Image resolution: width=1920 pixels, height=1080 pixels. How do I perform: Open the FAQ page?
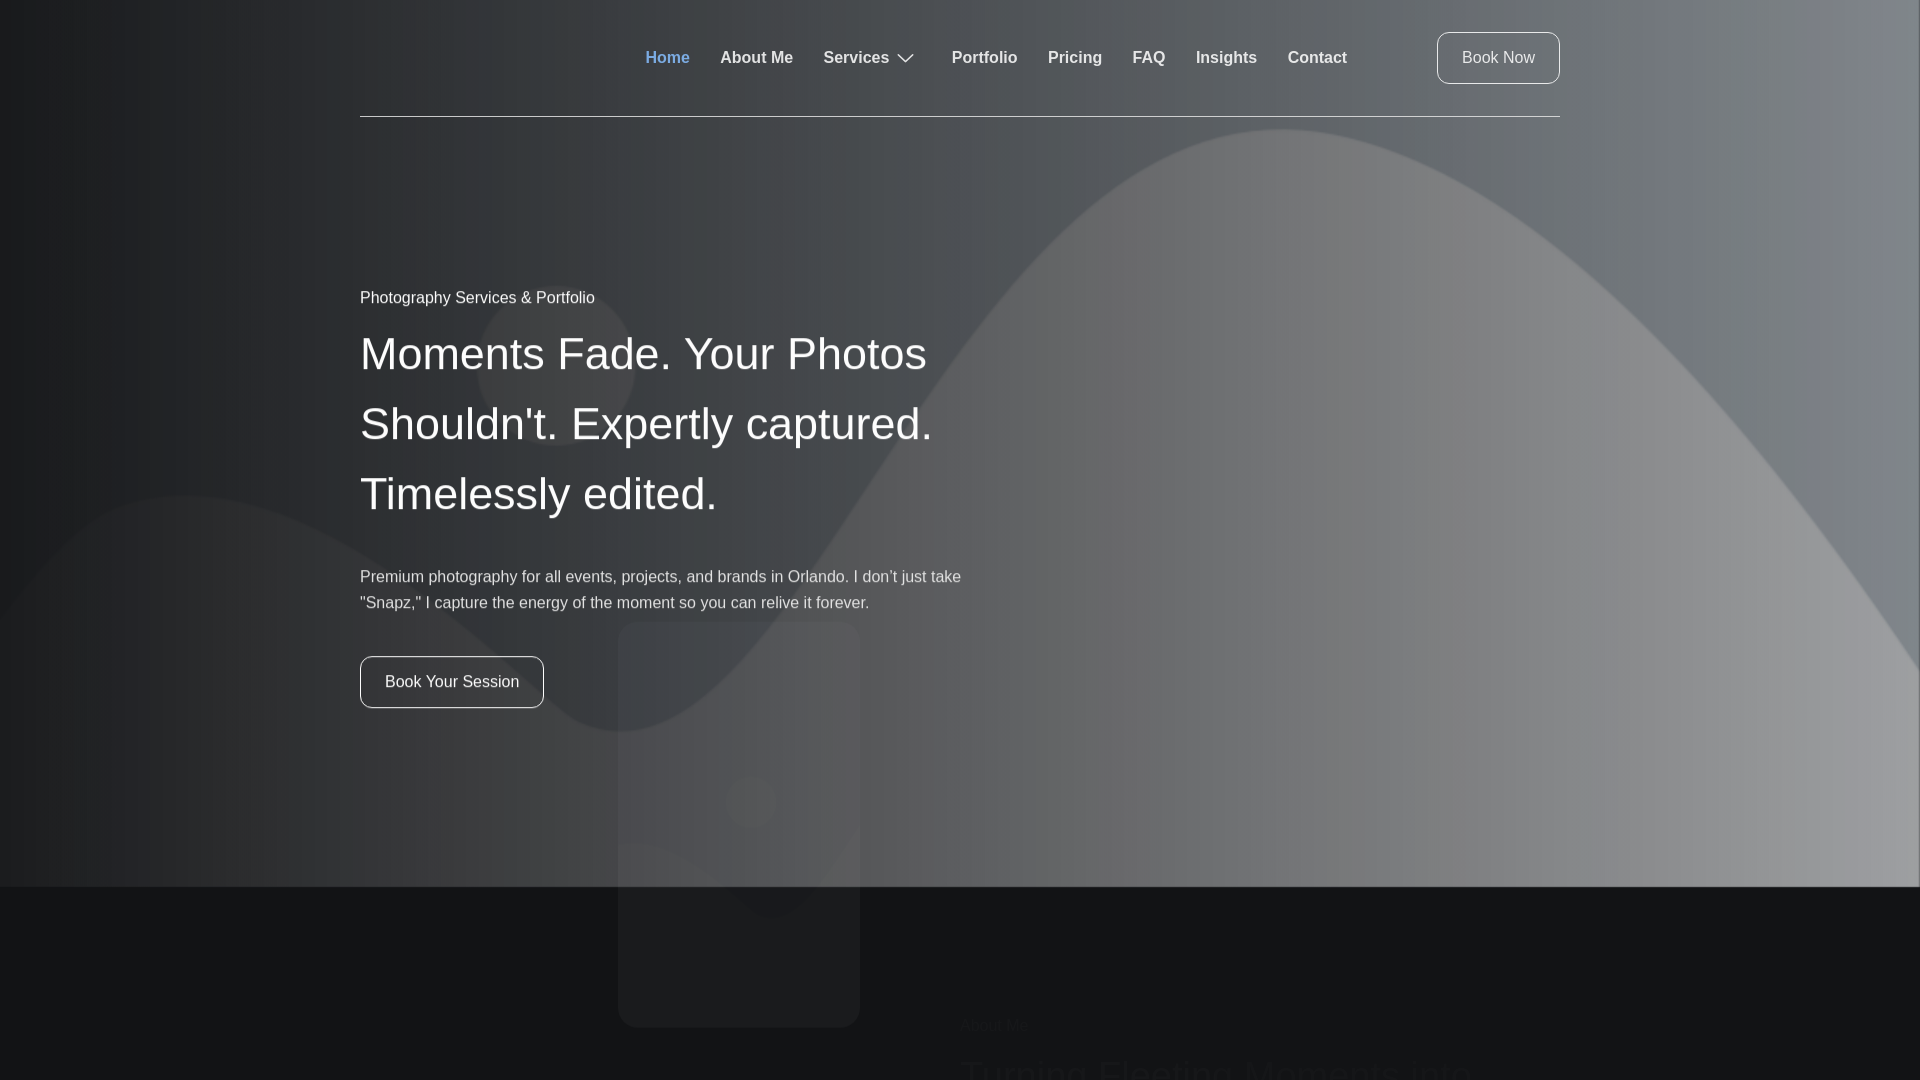click(1148, 58)
